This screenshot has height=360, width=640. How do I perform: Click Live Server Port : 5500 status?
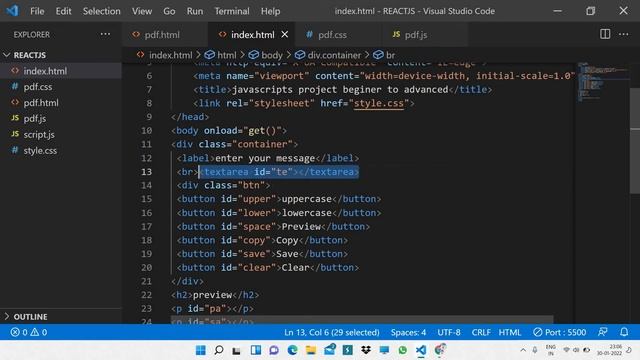coord(559,332)
